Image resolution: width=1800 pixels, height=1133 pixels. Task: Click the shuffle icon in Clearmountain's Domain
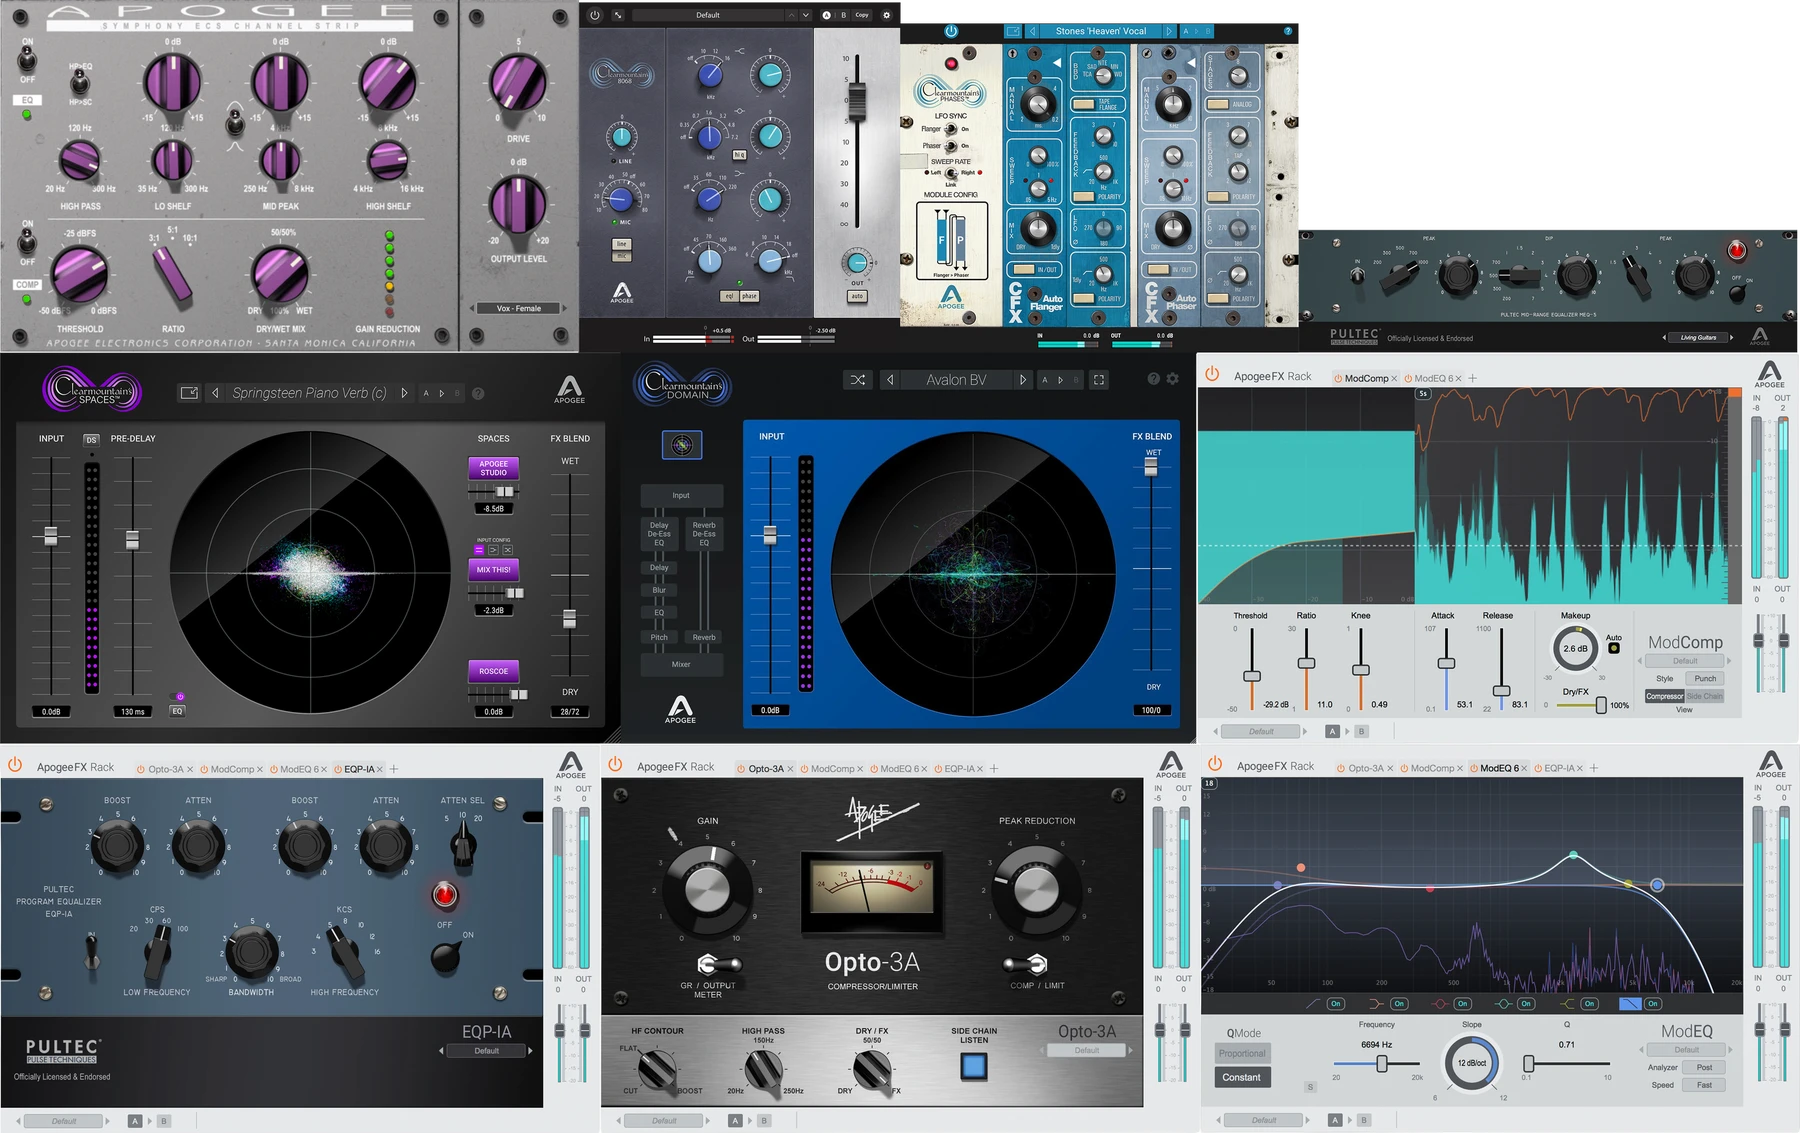click(858, 380)
